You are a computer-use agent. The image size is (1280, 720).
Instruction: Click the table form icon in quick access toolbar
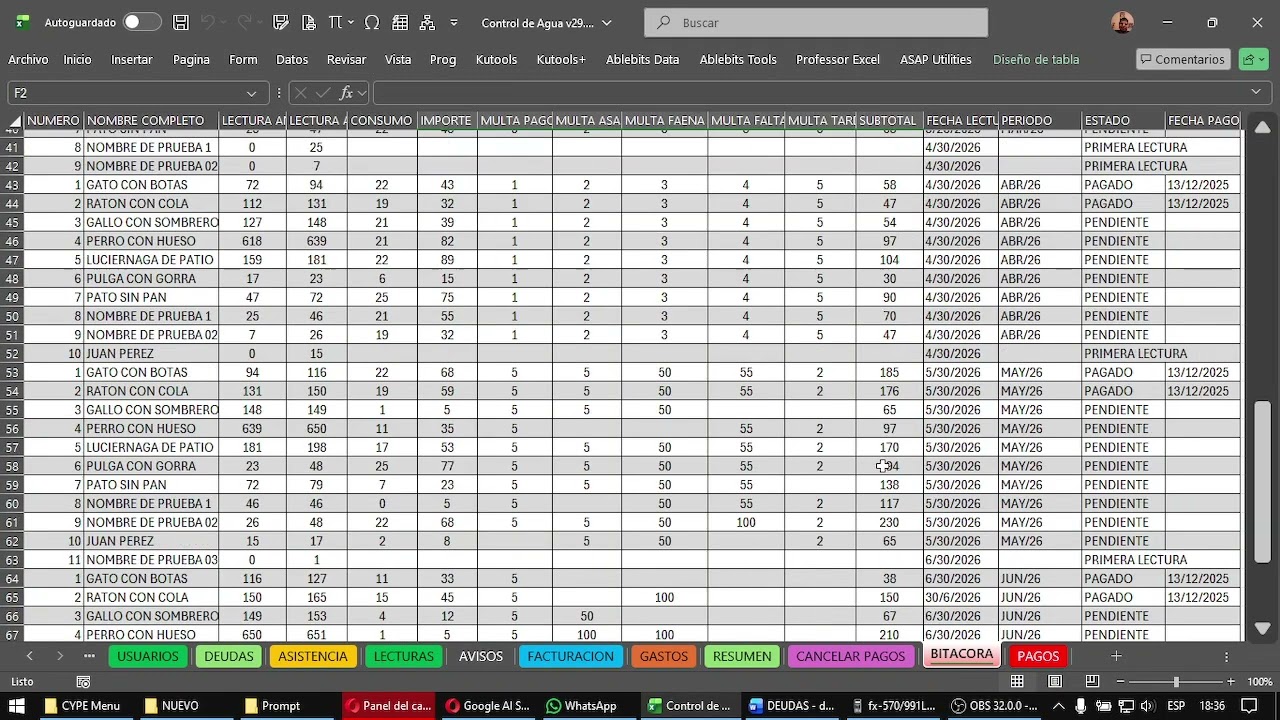coord(400,22)
